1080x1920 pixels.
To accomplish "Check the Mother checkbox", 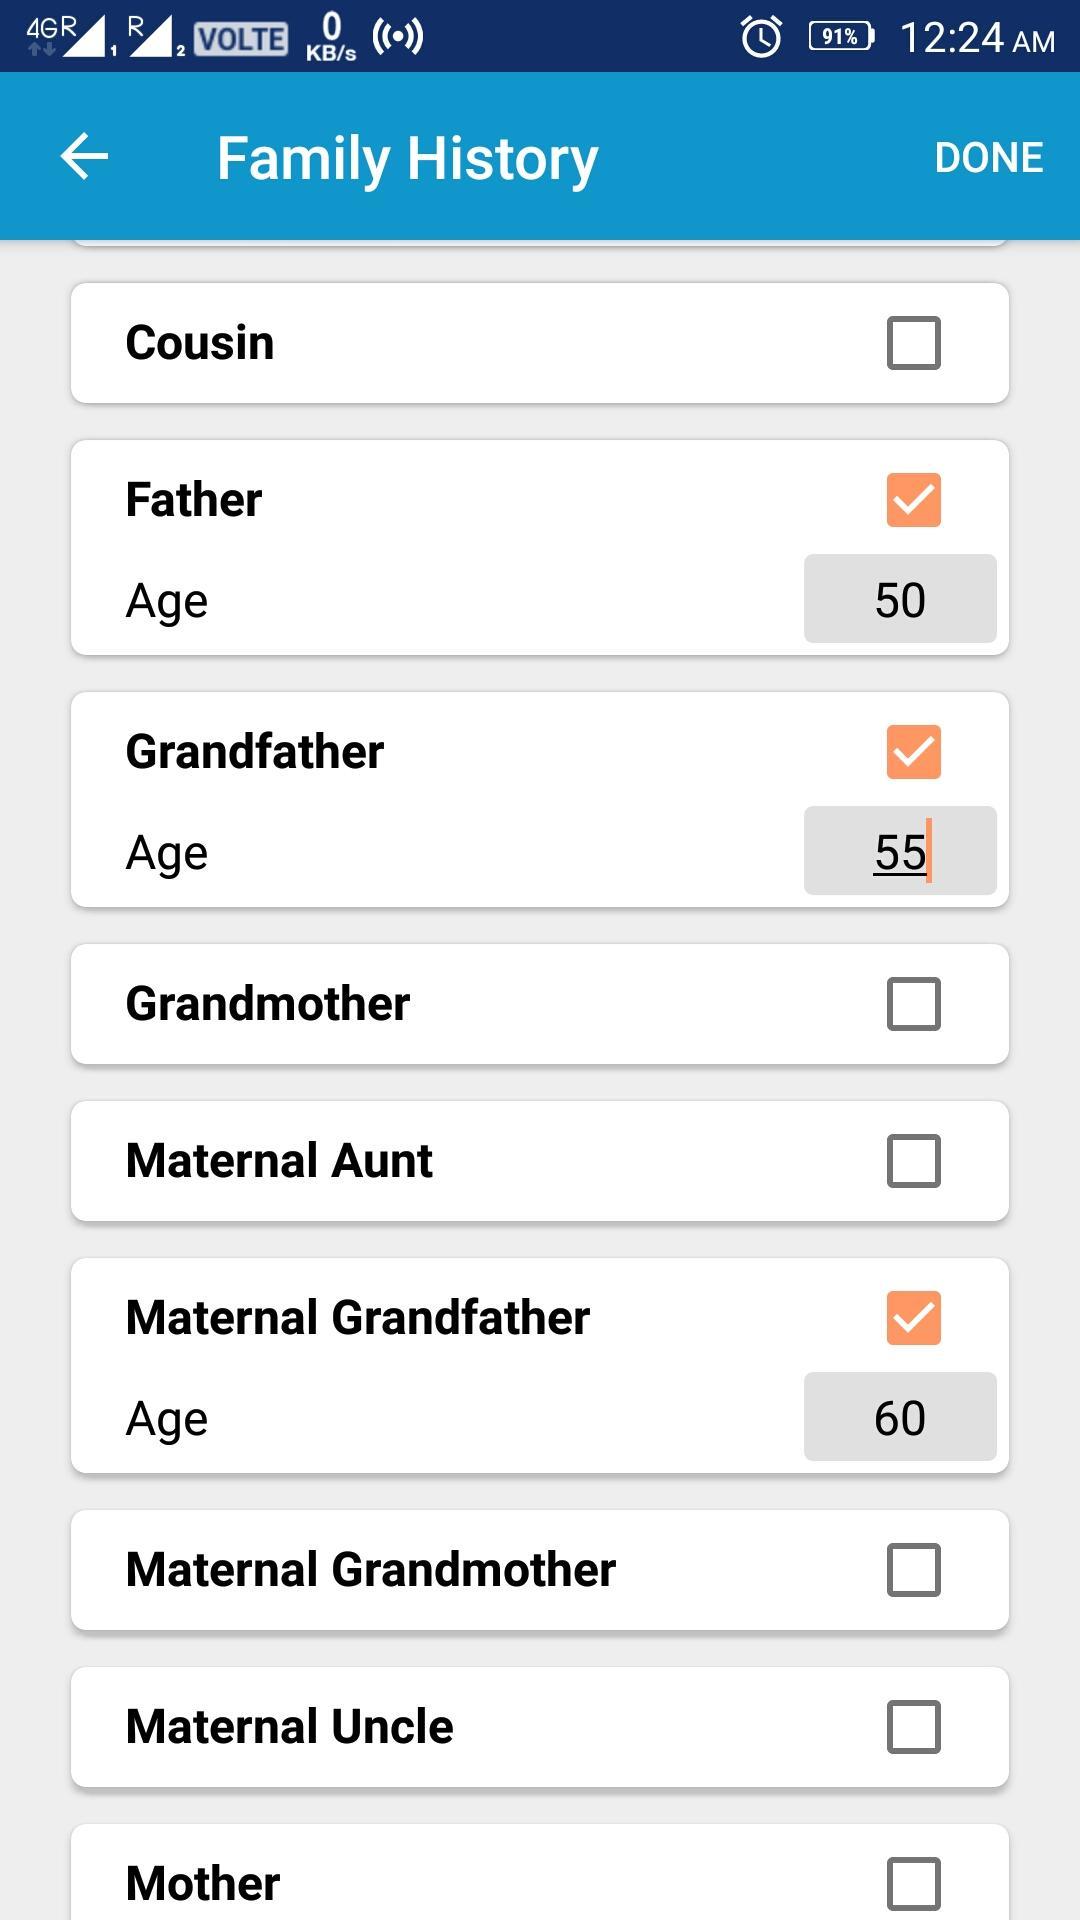I will point(914,1884).
